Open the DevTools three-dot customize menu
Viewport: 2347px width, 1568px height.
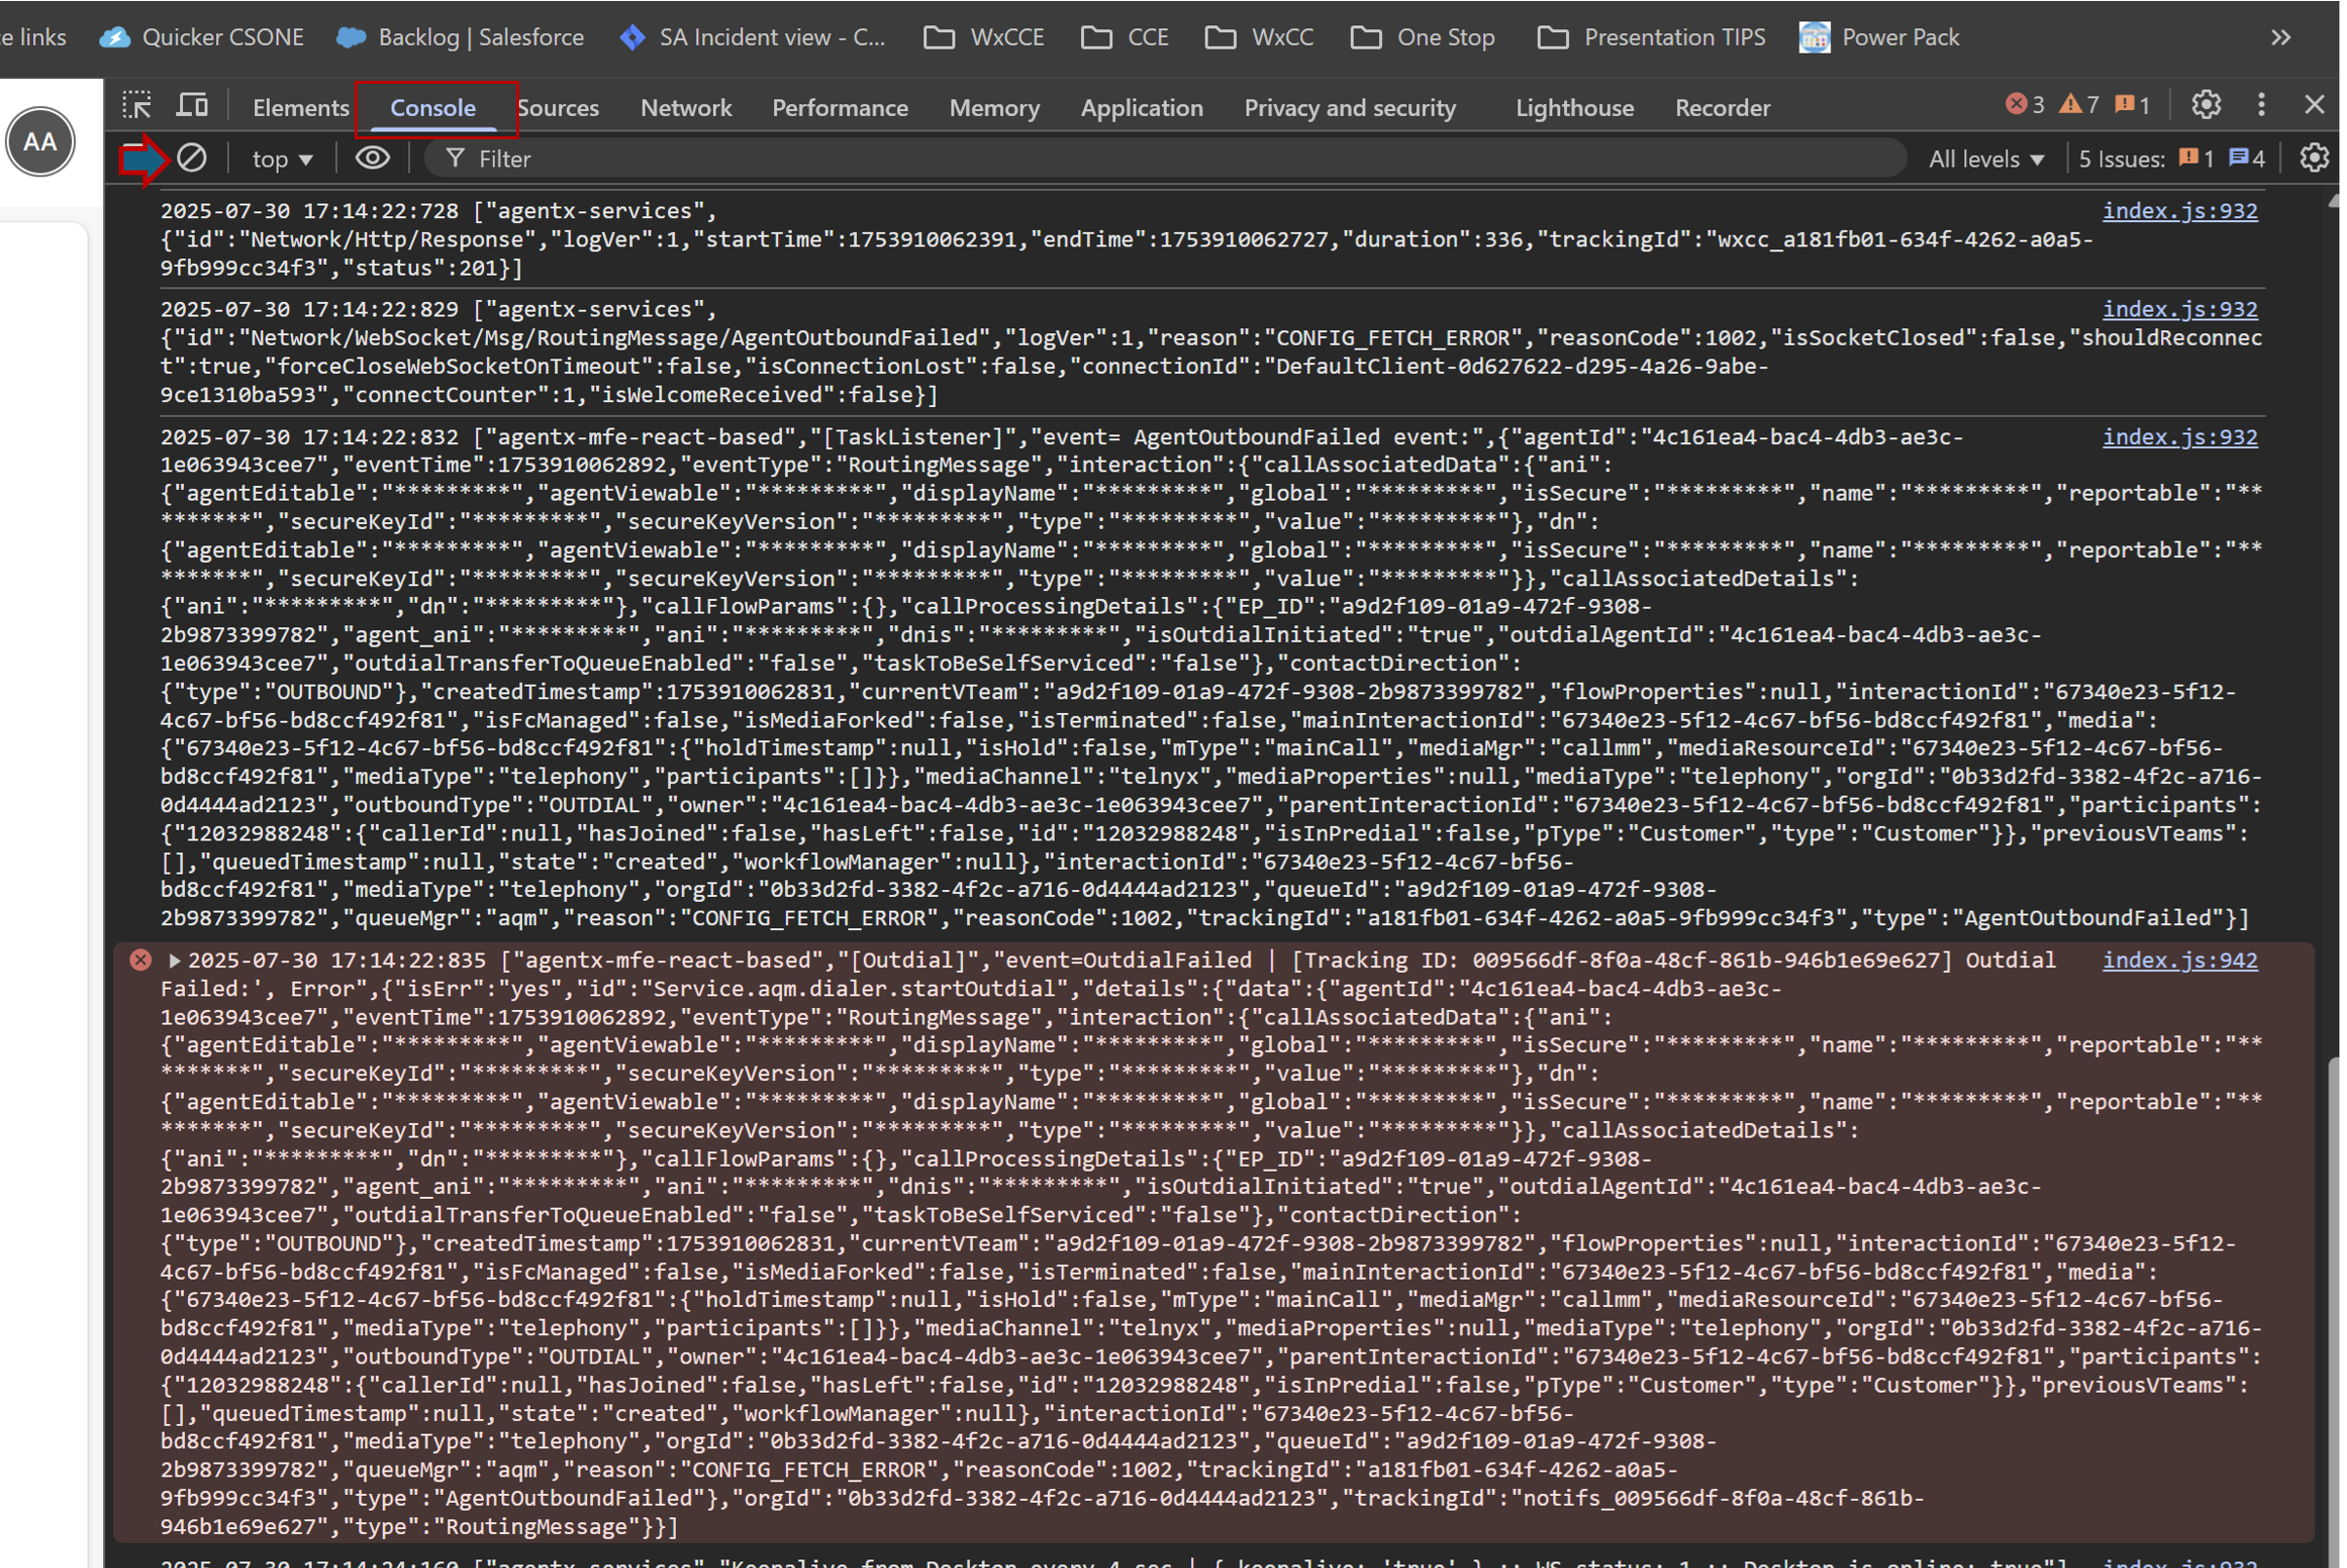2261,104
